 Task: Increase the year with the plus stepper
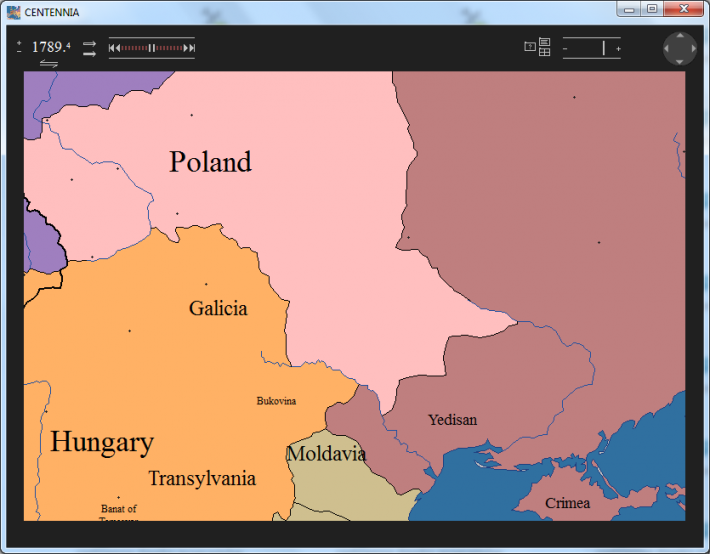[x=19, y=43]
